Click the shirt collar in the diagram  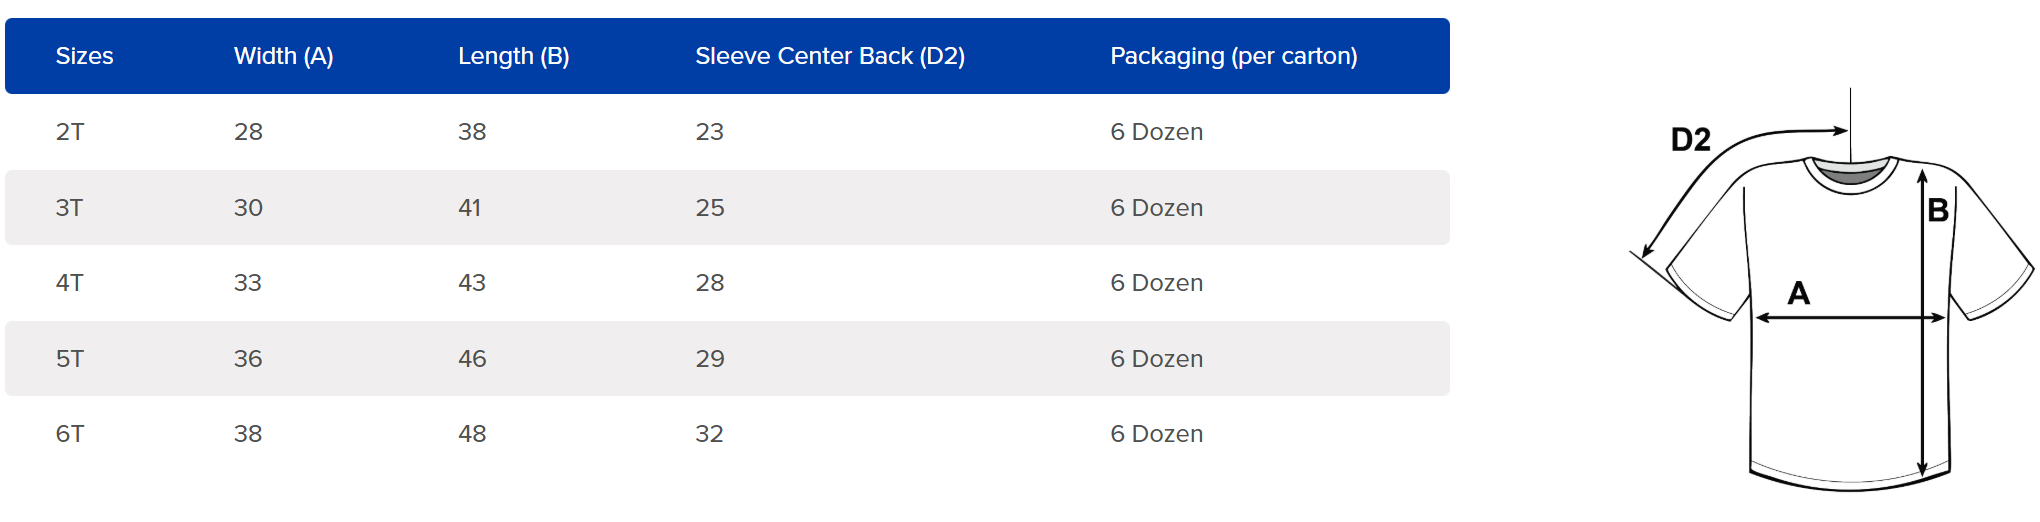1850,173
